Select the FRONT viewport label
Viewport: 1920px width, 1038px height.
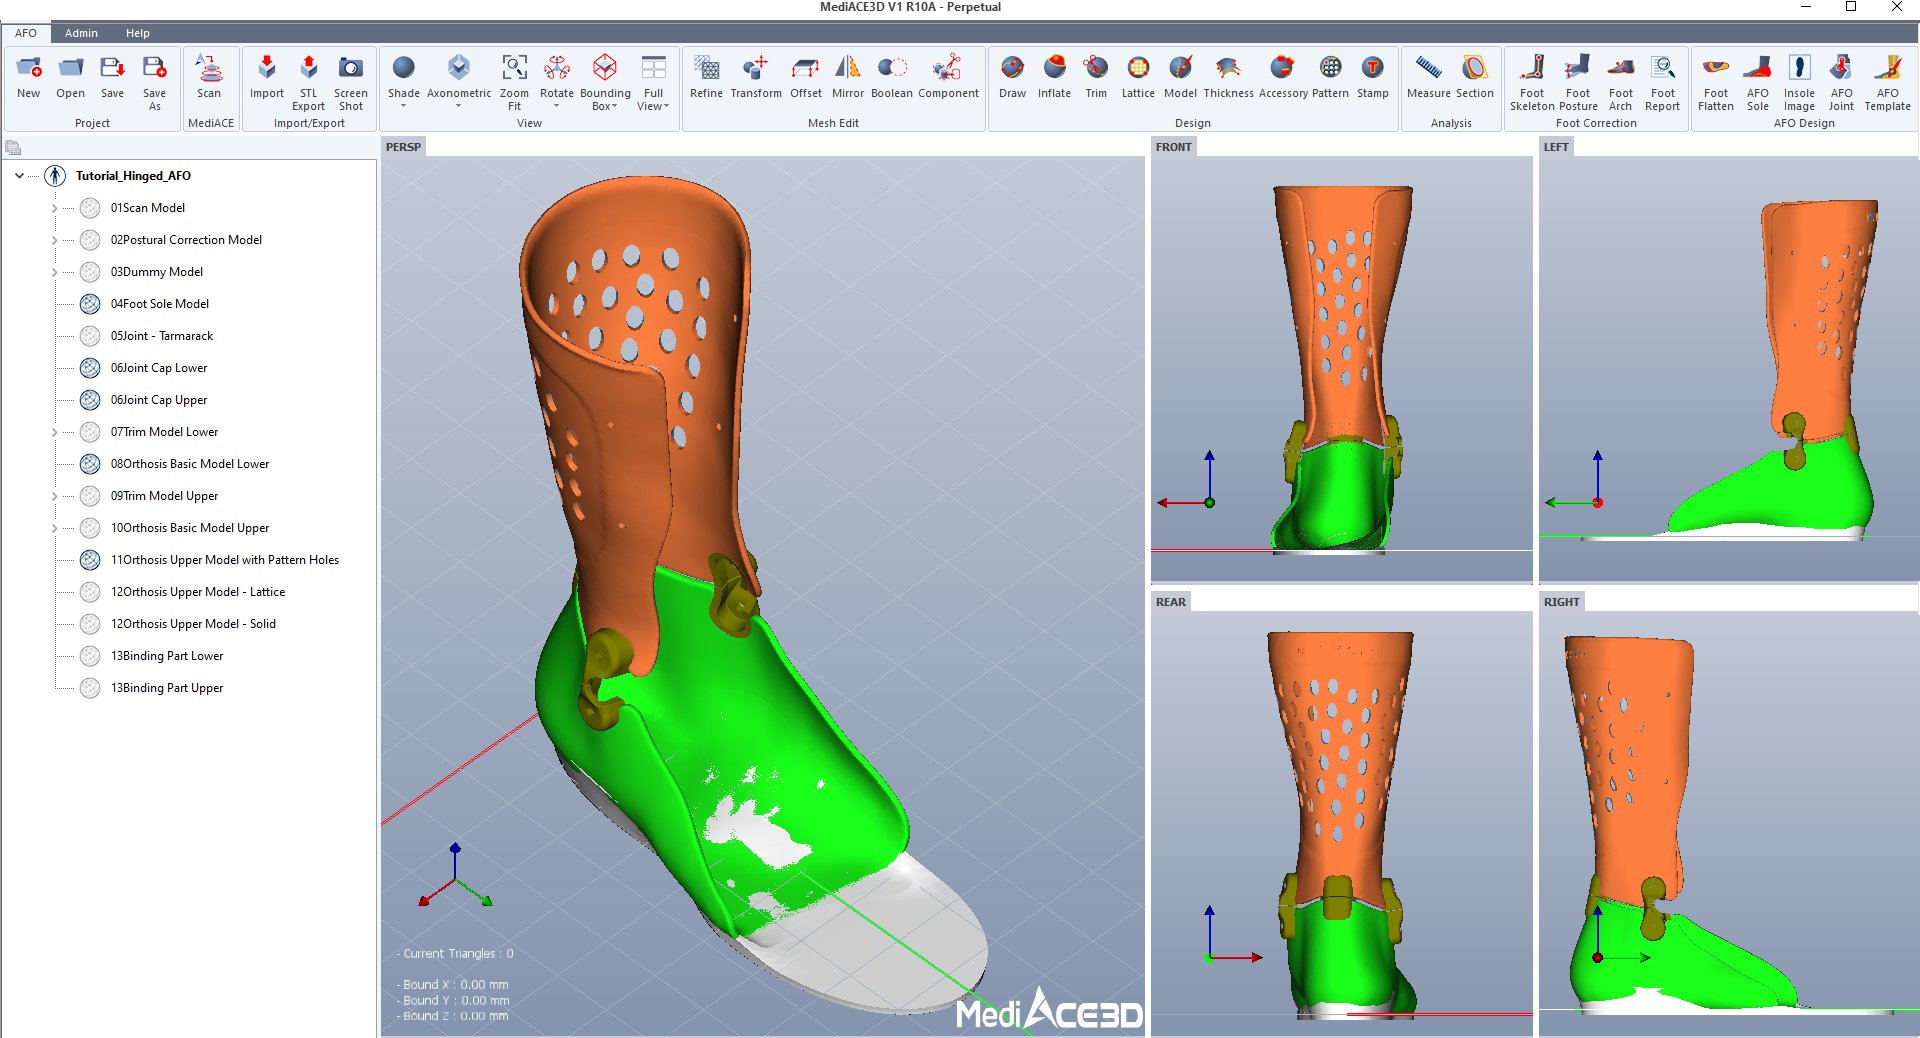pos(1174,147)
